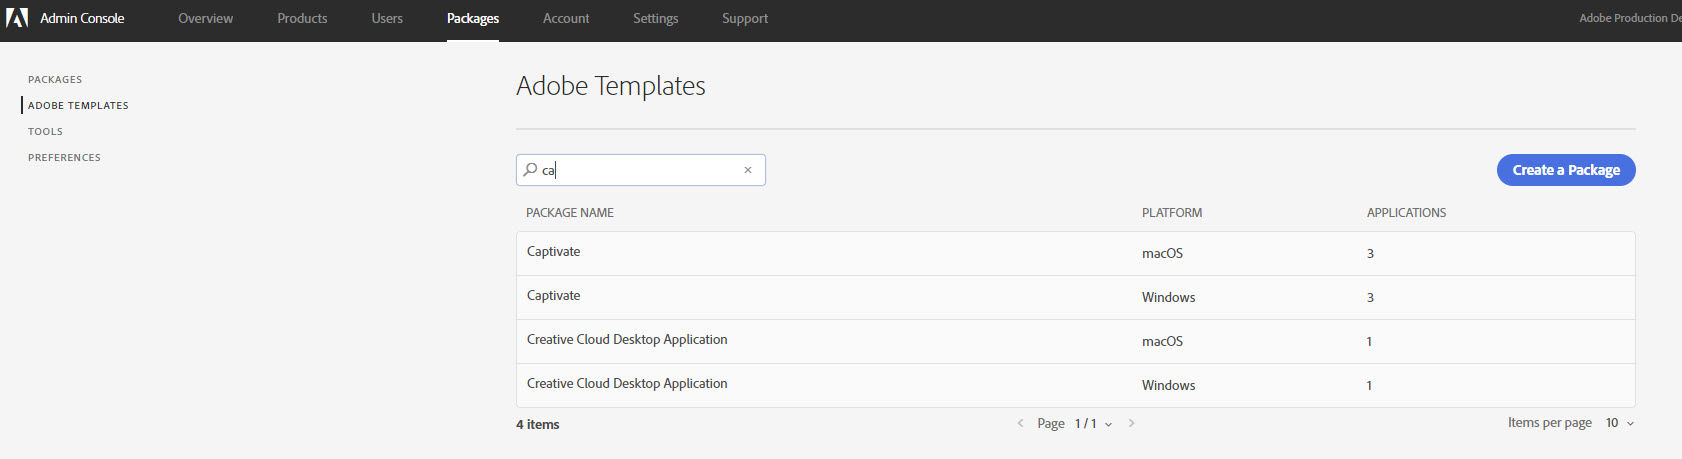Clear the search field with X icon
The width and height of the screenshot is (1682, 459).
tap(747, 170)
